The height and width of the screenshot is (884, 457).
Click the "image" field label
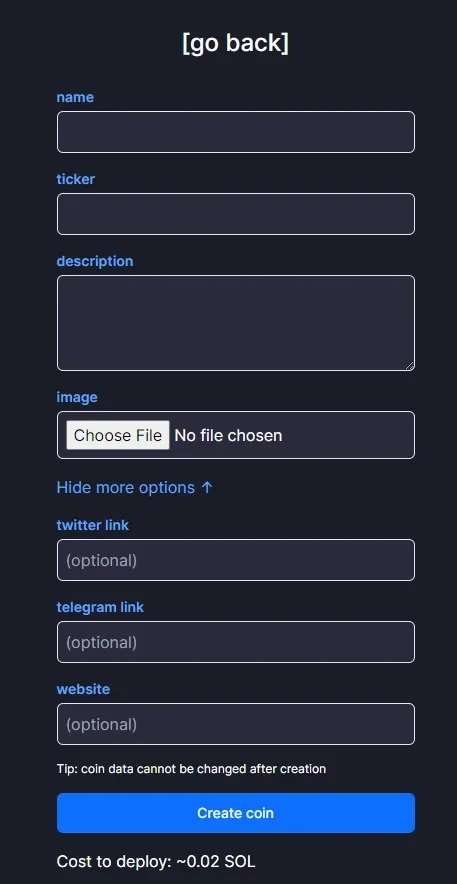point(77,397)
